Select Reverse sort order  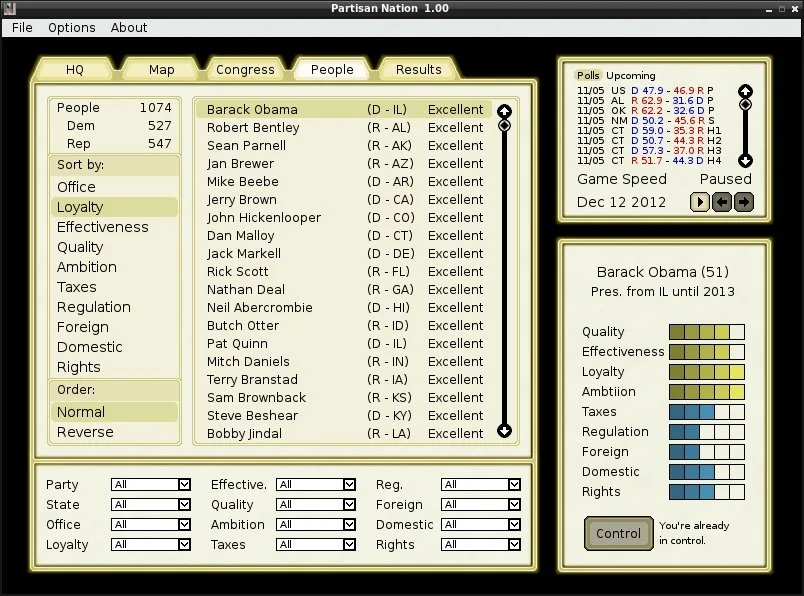[x=85, y=432]
